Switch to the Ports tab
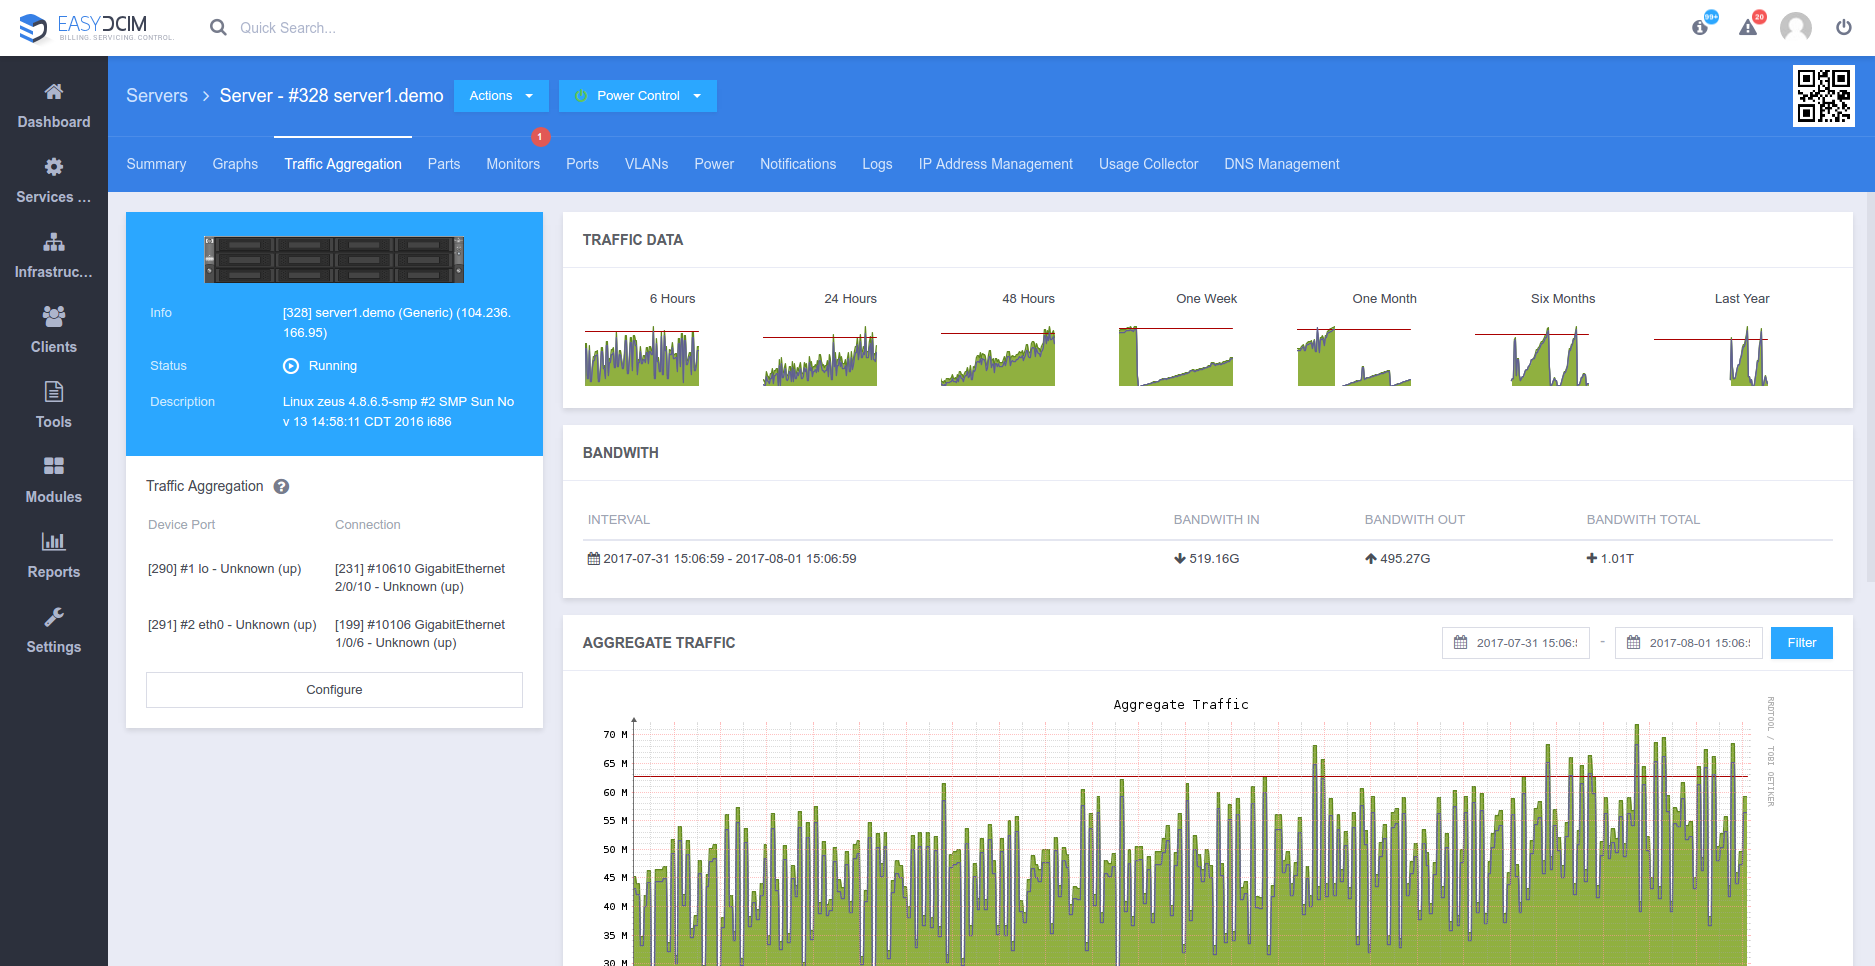Screen dimensions: 1875x966 point(582,164)
